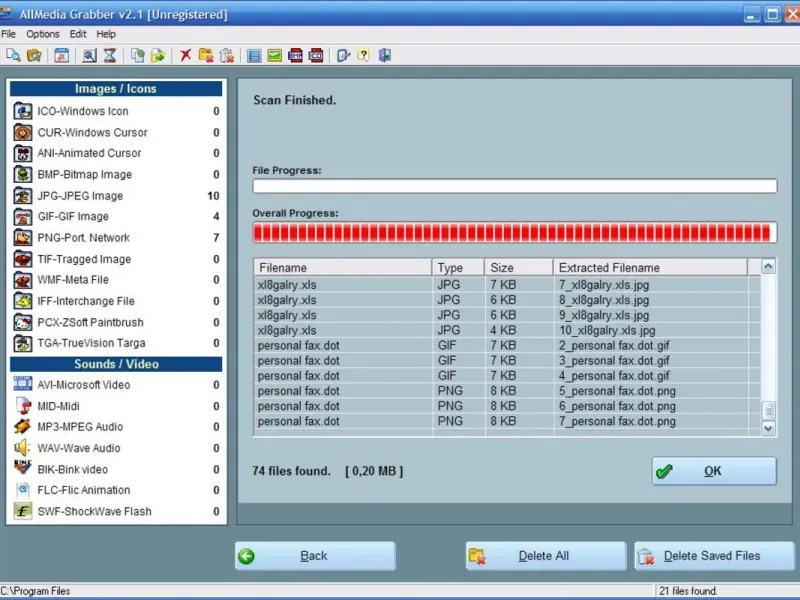Open the Options menu
This screenshot has width=800, height=600.
[x=43, y=34]
